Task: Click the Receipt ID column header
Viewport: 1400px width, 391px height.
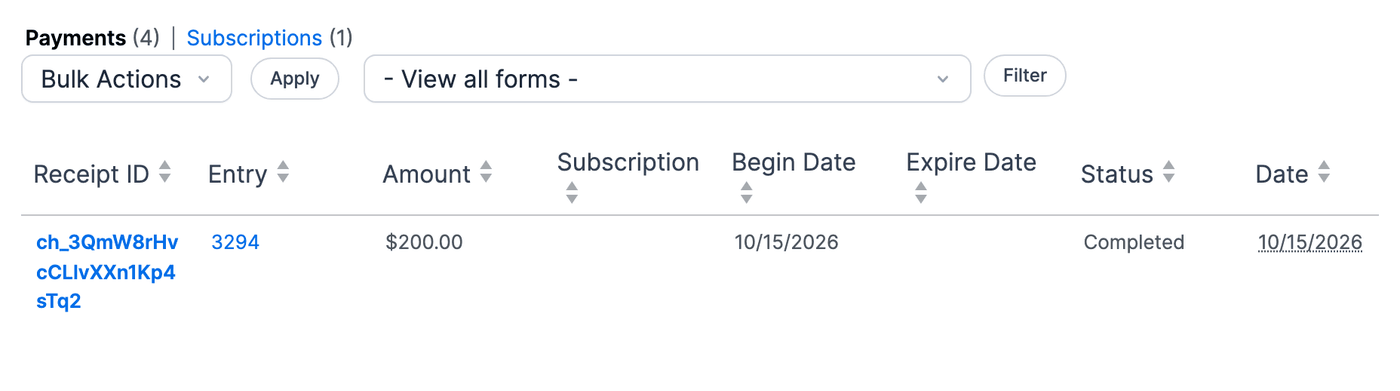Action: pos(91,174)
